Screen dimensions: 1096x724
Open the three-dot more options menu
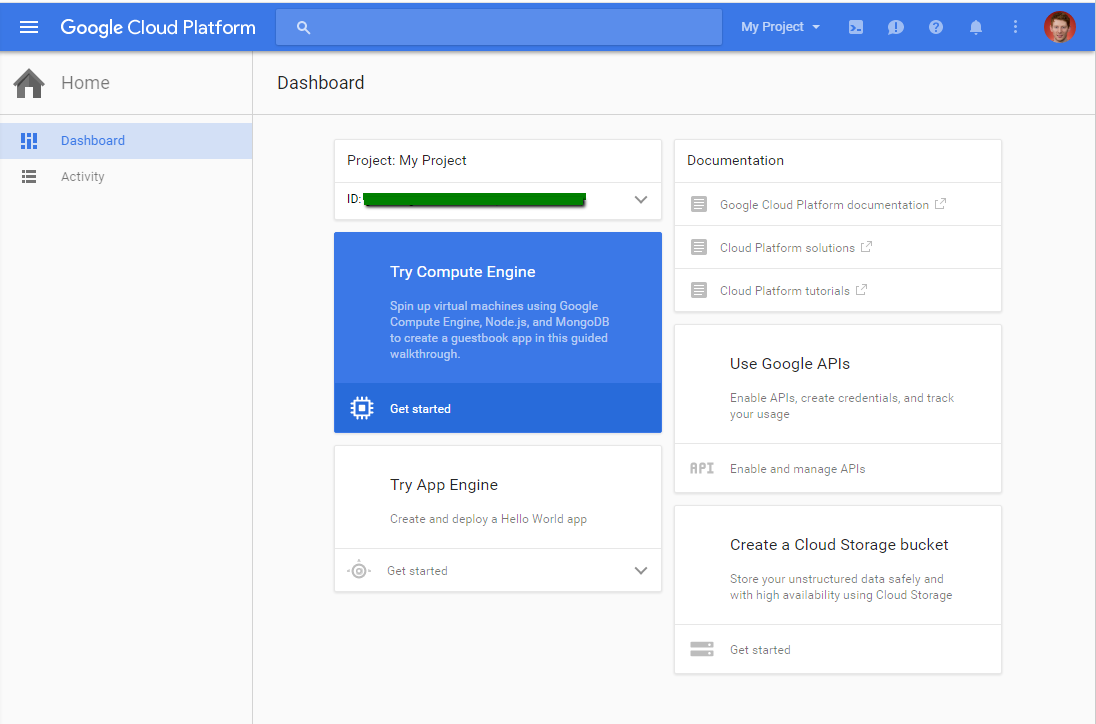[x=1016, y=27]
